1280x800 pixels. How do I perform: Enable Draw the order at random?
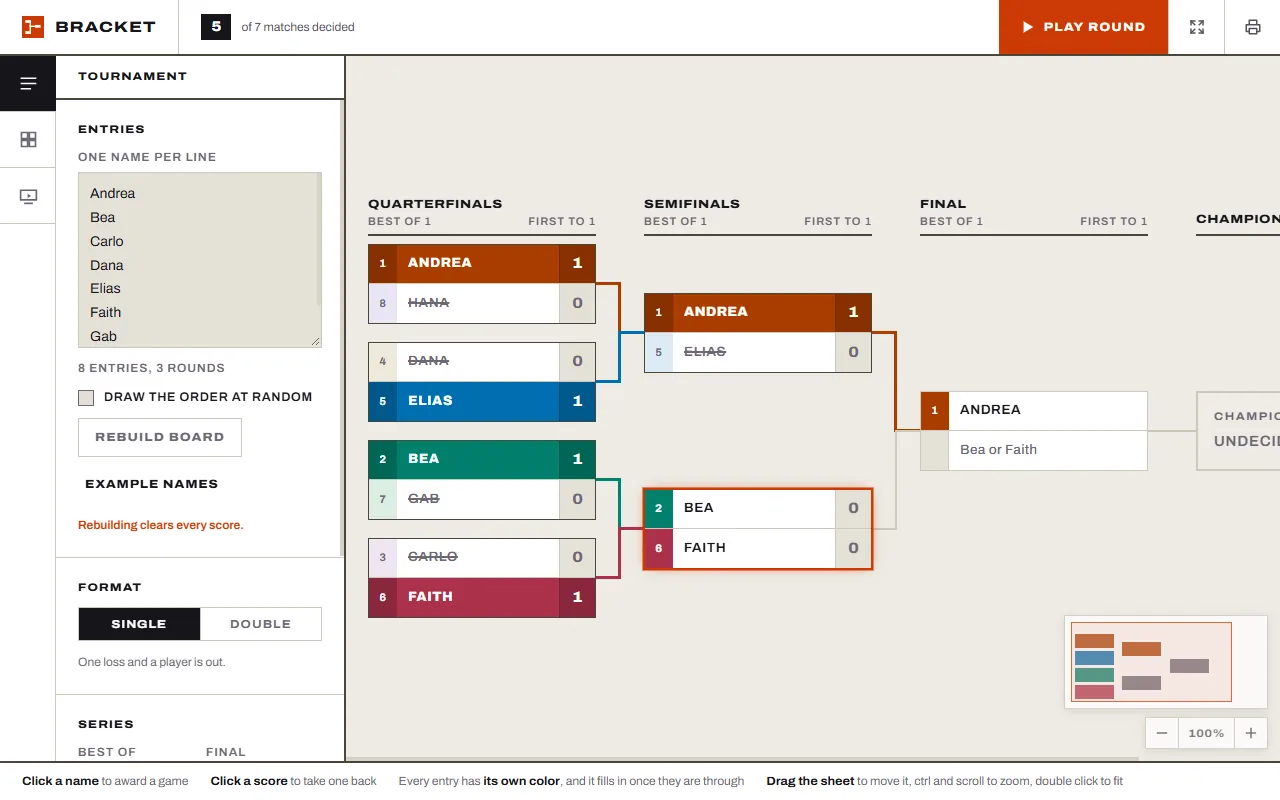click(86, 398)
